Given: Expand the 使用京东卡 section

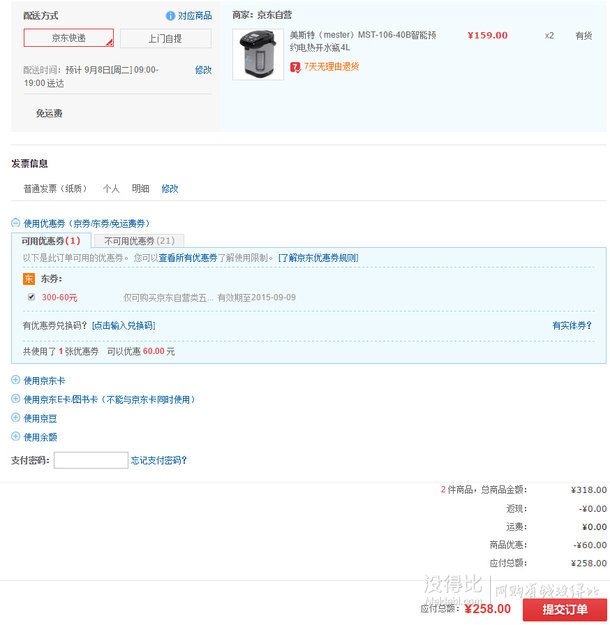Looking at the screenshot, I should tap(16, 380).
